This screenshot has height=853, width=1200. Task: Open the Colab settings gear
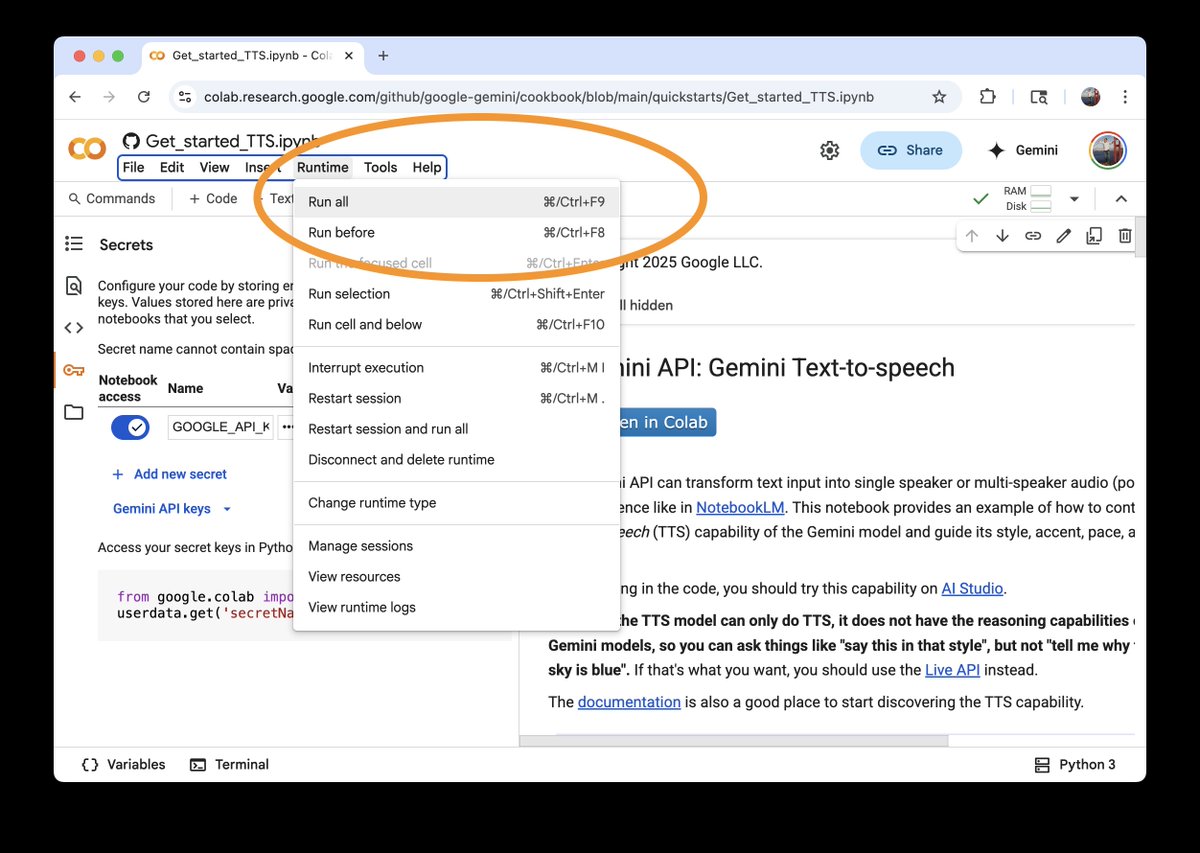point(829,150)
